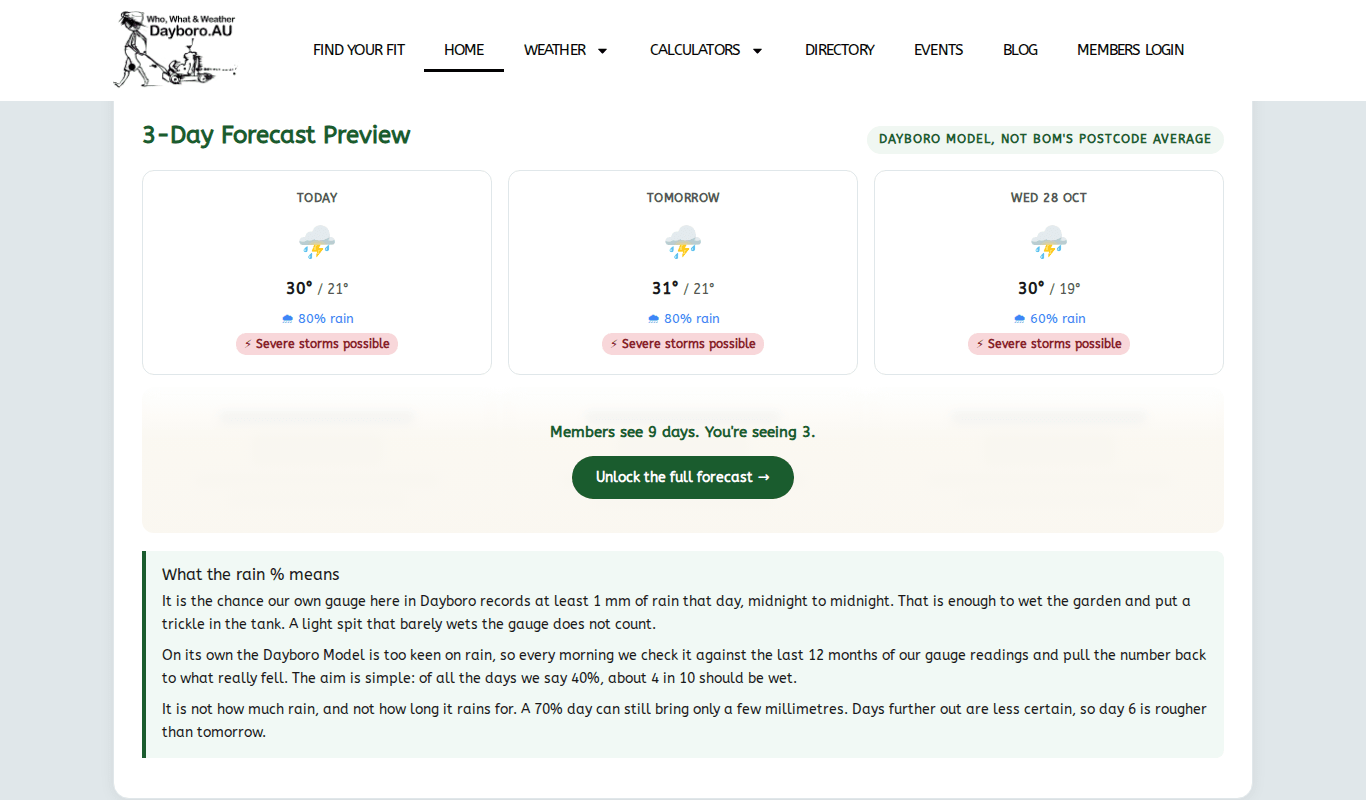This screenshot has height=800, width=1366.
Task: Click the 30° / 19° temperature reading
Action: point(1049,289)
